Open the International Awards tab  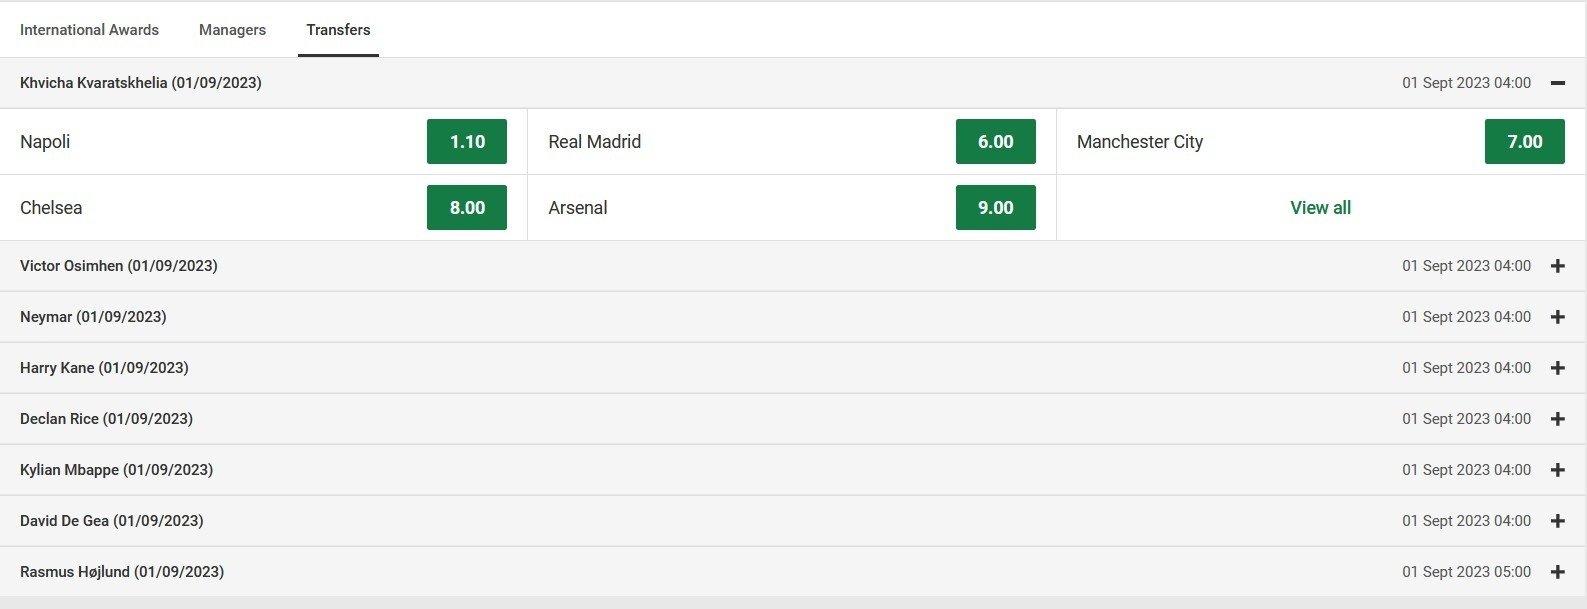pos(89,30)
